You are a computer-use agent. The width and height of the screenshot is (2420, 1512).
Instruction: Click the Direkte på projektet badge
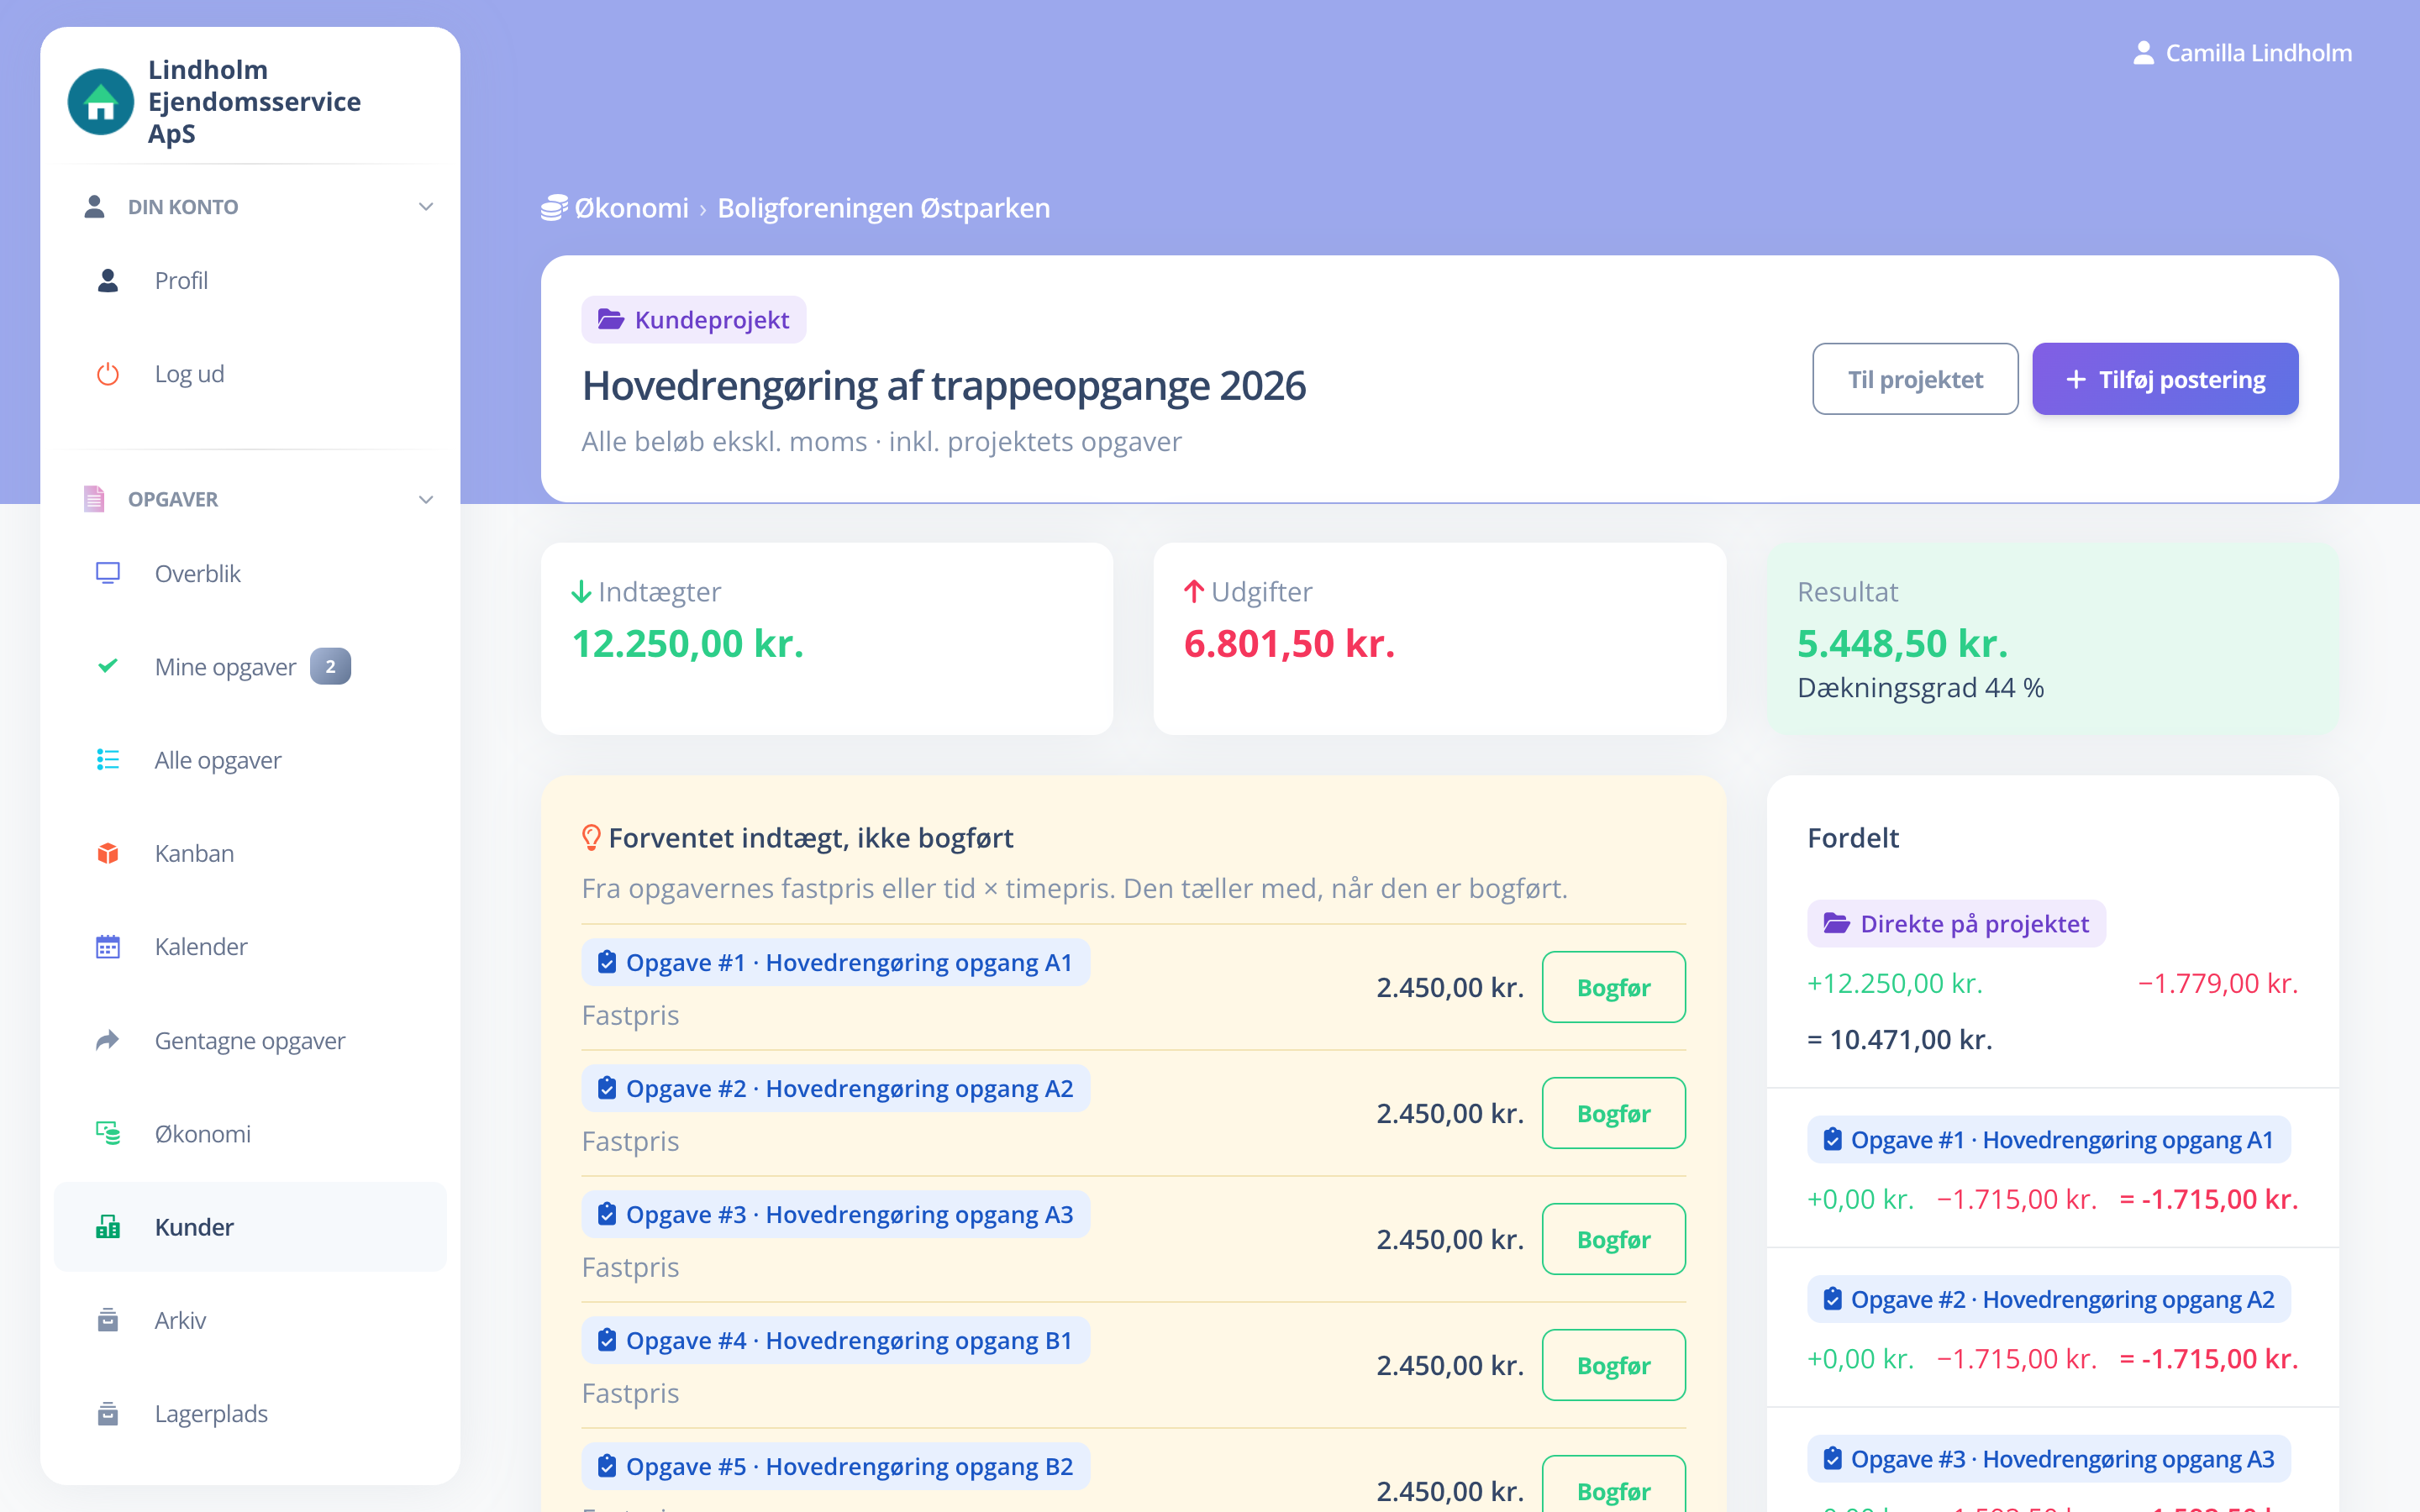1956,923
